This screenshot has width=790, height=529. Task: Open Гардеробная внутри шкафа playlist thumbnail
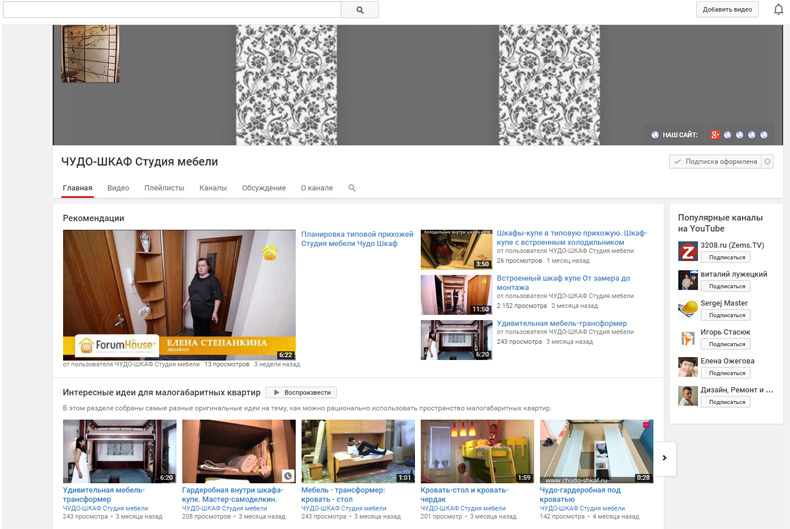(239, 451)
